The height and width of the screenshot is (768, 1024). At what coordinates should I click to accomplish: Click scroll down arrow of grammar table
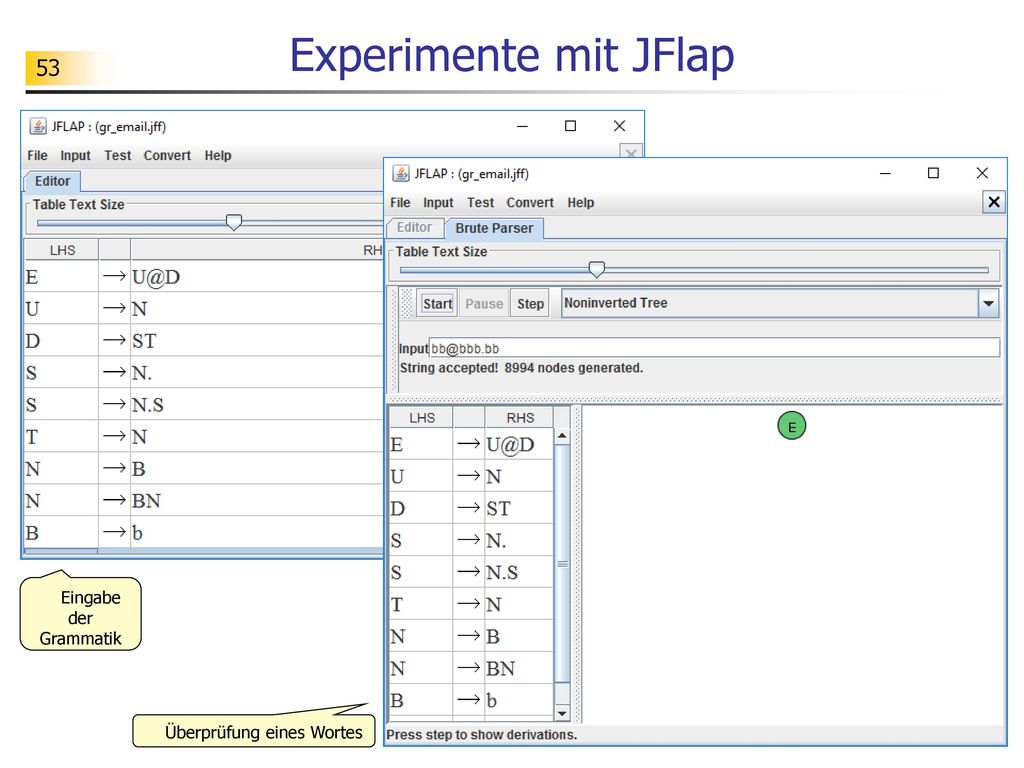pyautogui.click(x=562, y=713)
